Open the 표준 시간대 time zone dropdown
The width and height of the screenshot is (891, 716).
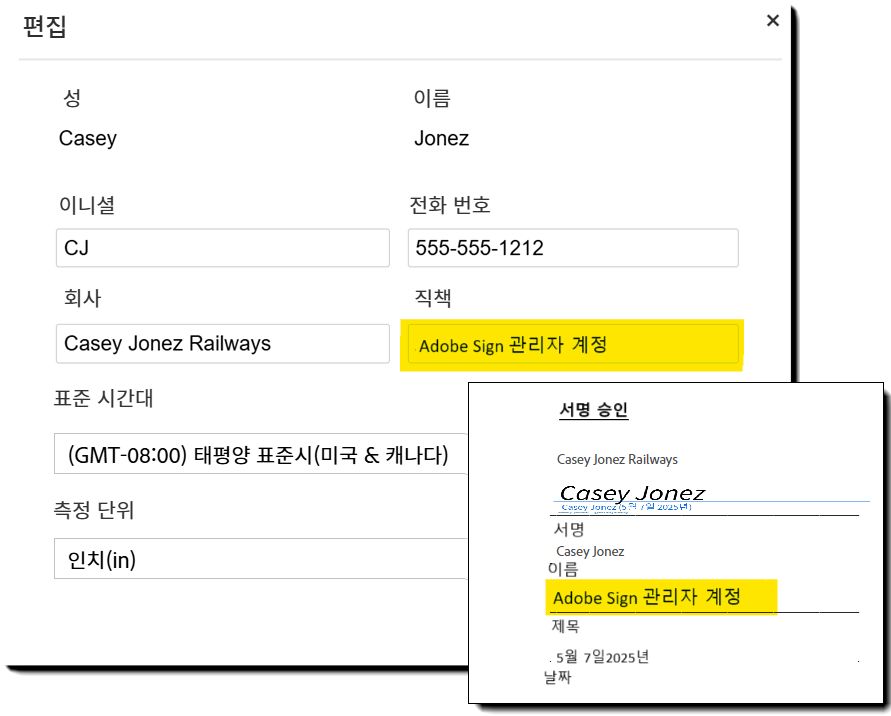260,457
